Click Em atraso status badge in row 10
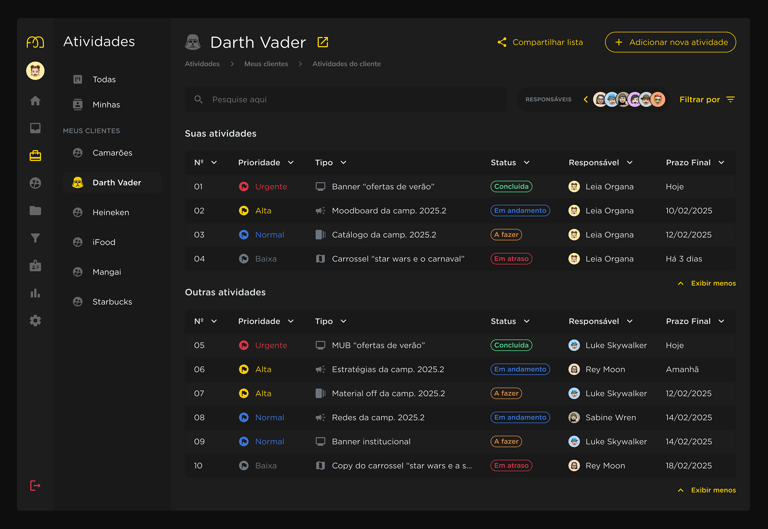Image resolution: width=768 pixels, height=529 pixels. pyautogui.click(x=511, y=466)
